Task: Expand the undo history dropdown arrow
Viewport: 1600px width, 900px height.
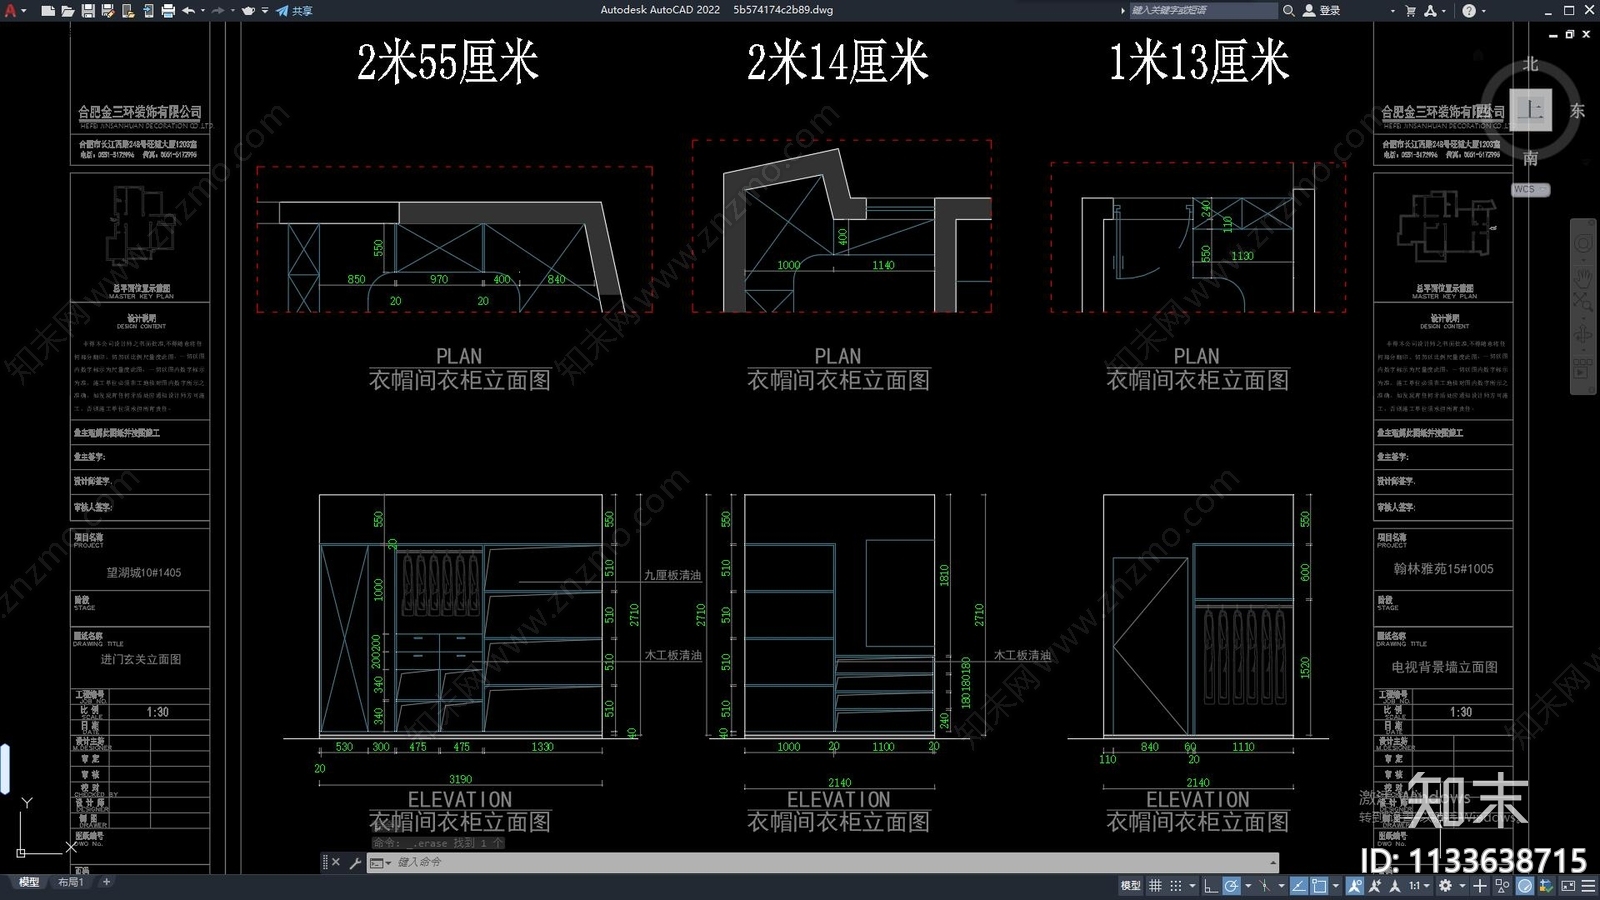Action: pos(203,10)
